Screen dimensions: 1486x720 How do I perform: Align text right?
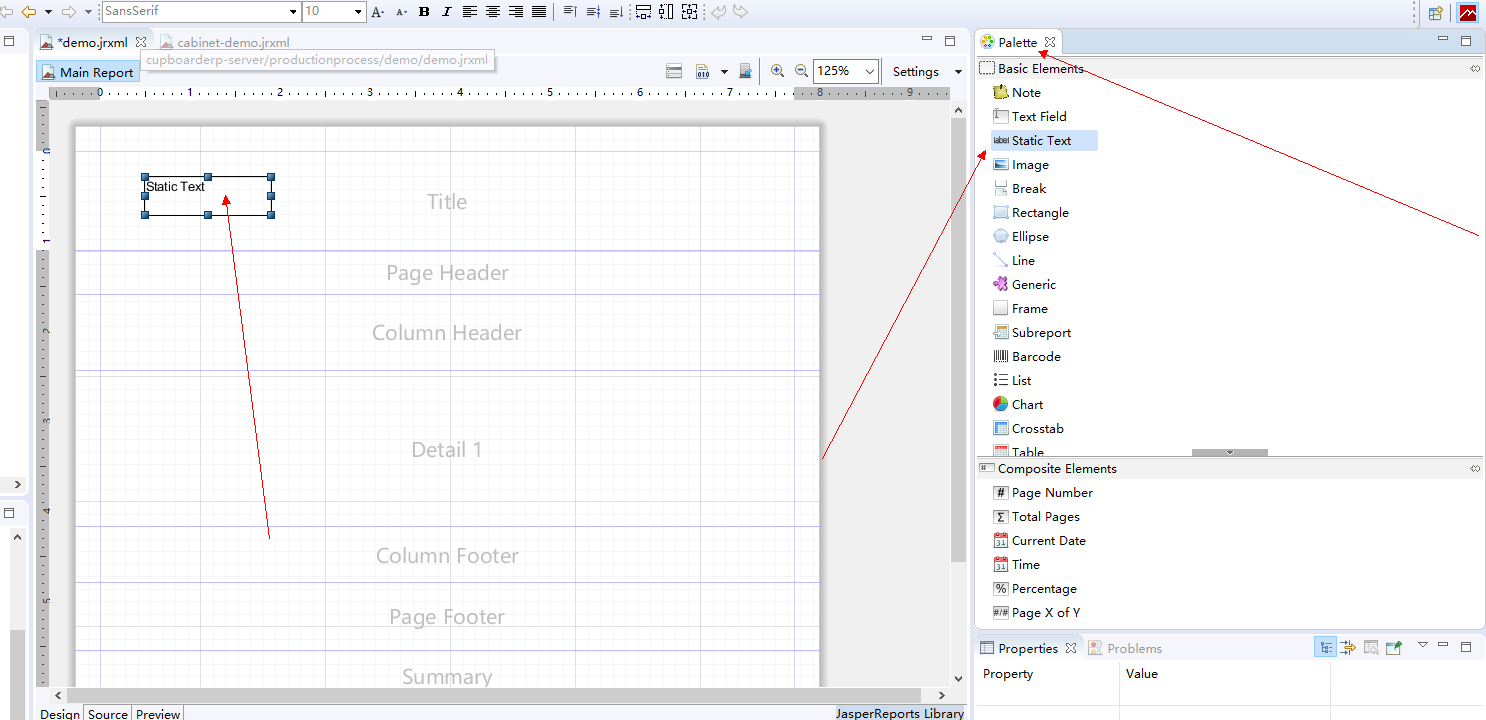pyautogui.click(x=516, y=12)
